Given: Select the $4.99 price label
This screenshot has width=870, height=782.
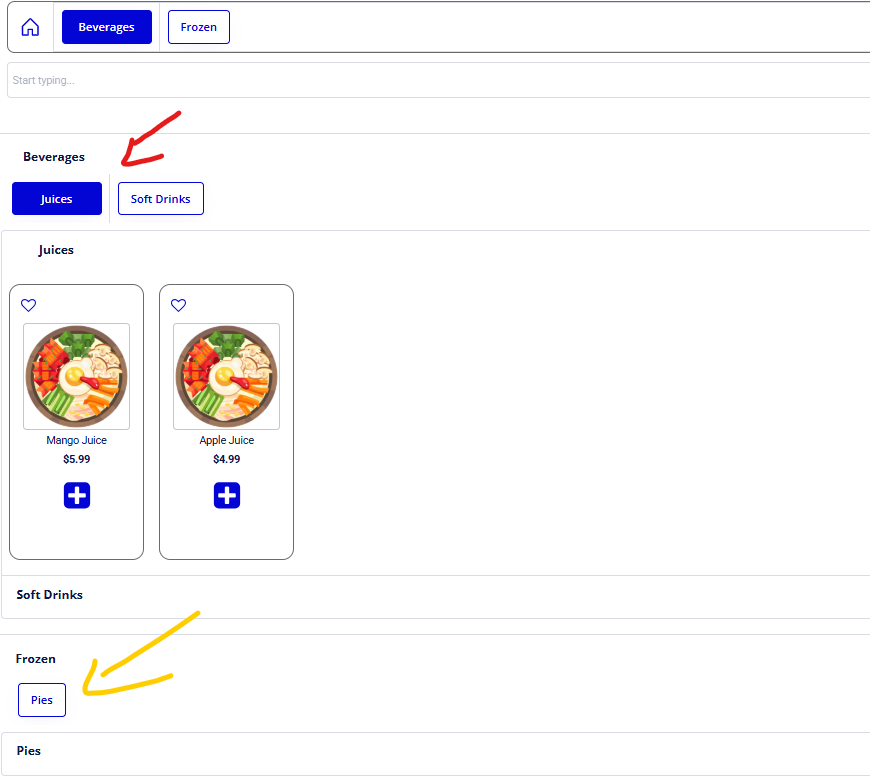Looking at the screenshot, I should [226, 459].
